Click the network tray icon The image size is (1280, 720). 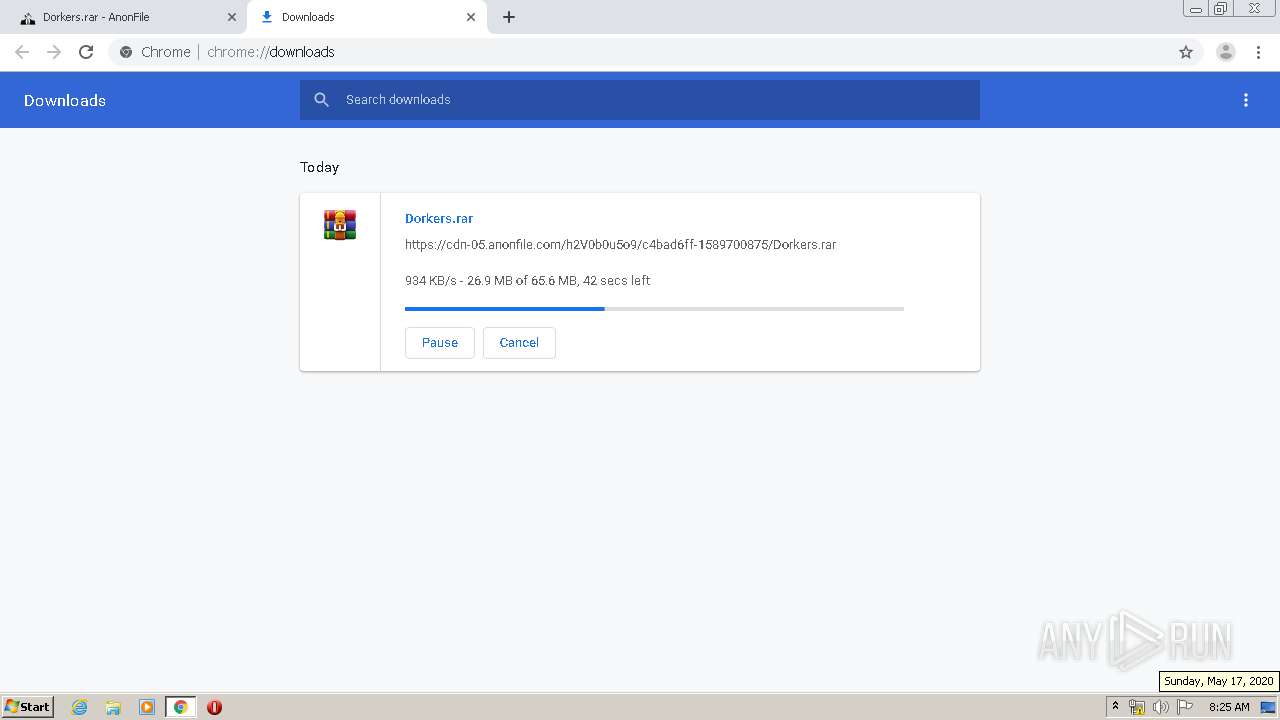1137,707
